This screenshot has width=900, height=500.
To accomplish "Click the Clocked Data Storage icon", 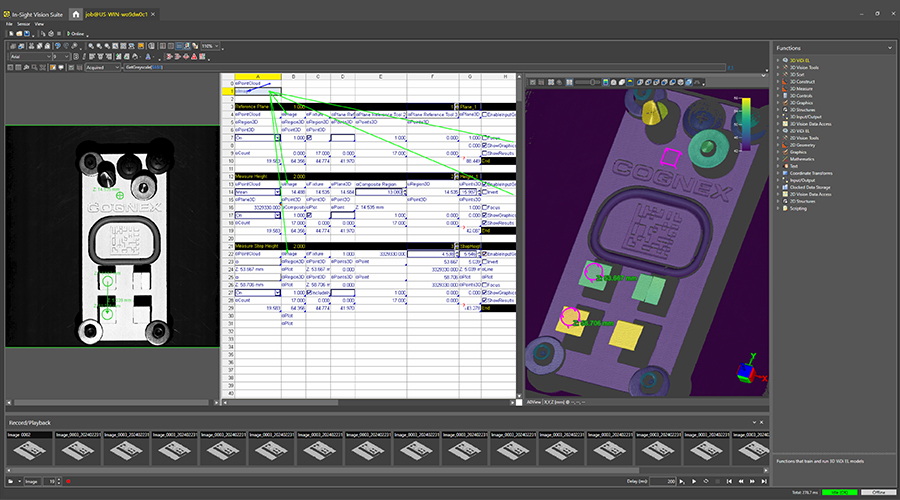I will [786, 187].
